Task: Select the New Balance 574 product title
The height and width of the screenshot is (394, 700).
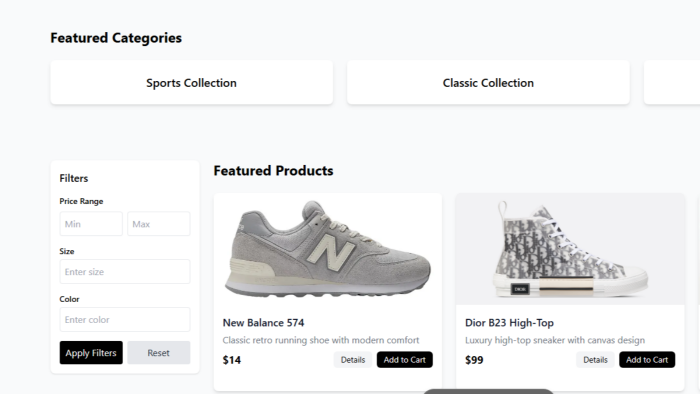Action: coord(263,323)
